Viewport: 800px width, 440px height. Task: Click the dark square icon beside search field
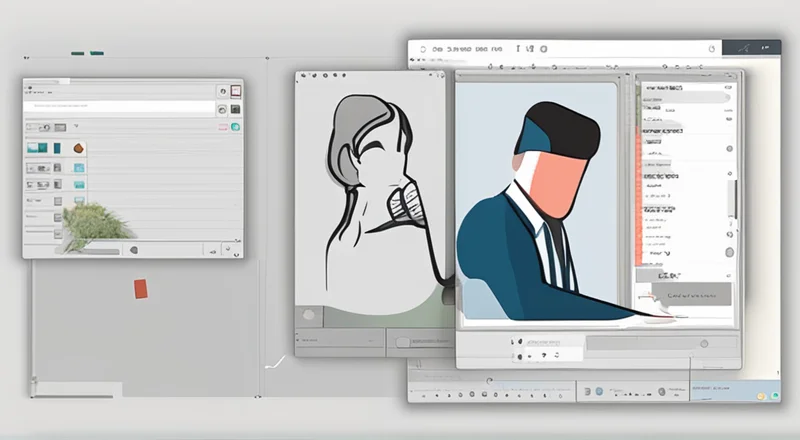[235, 108]
